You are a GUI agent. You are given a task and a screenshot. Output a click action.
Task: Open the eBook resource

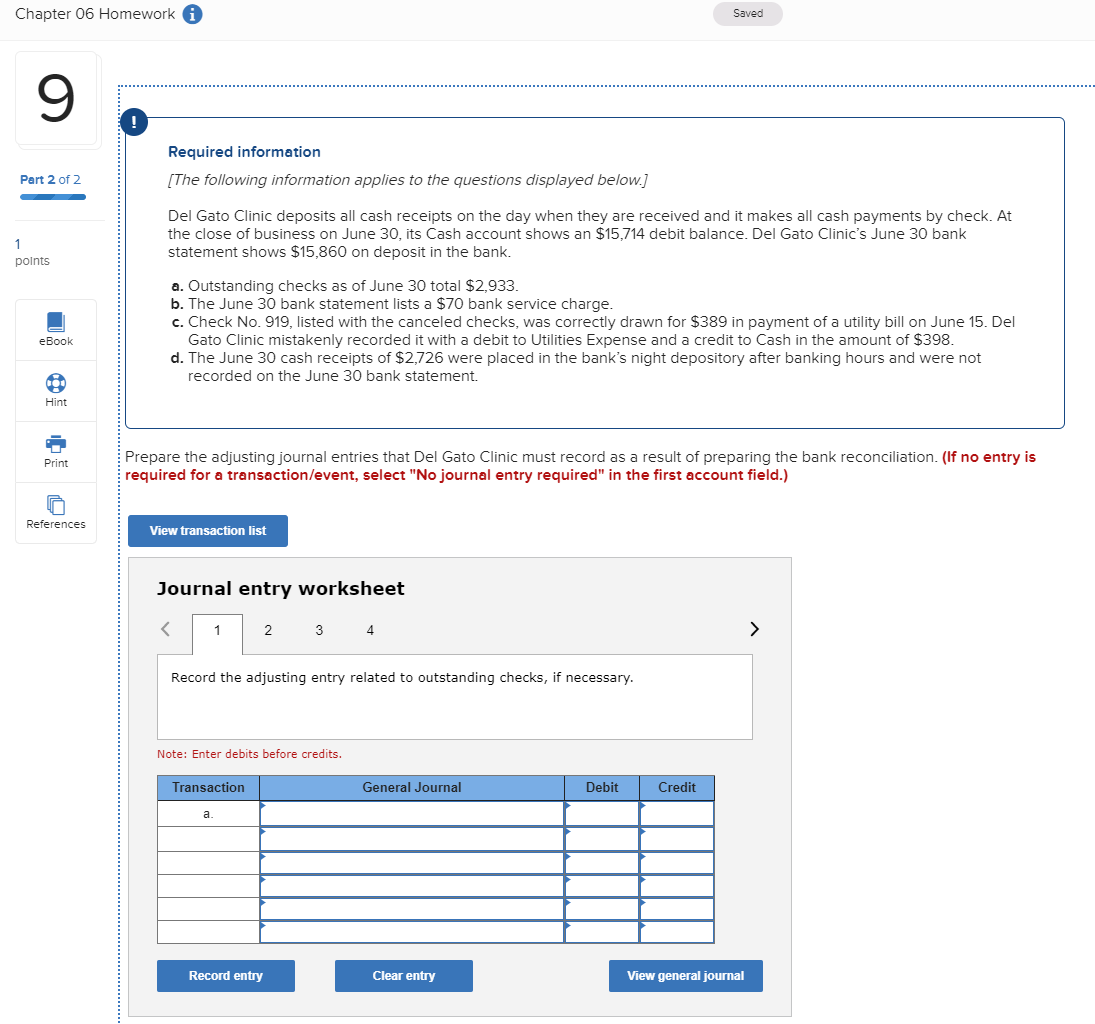(x=55, y=329)
